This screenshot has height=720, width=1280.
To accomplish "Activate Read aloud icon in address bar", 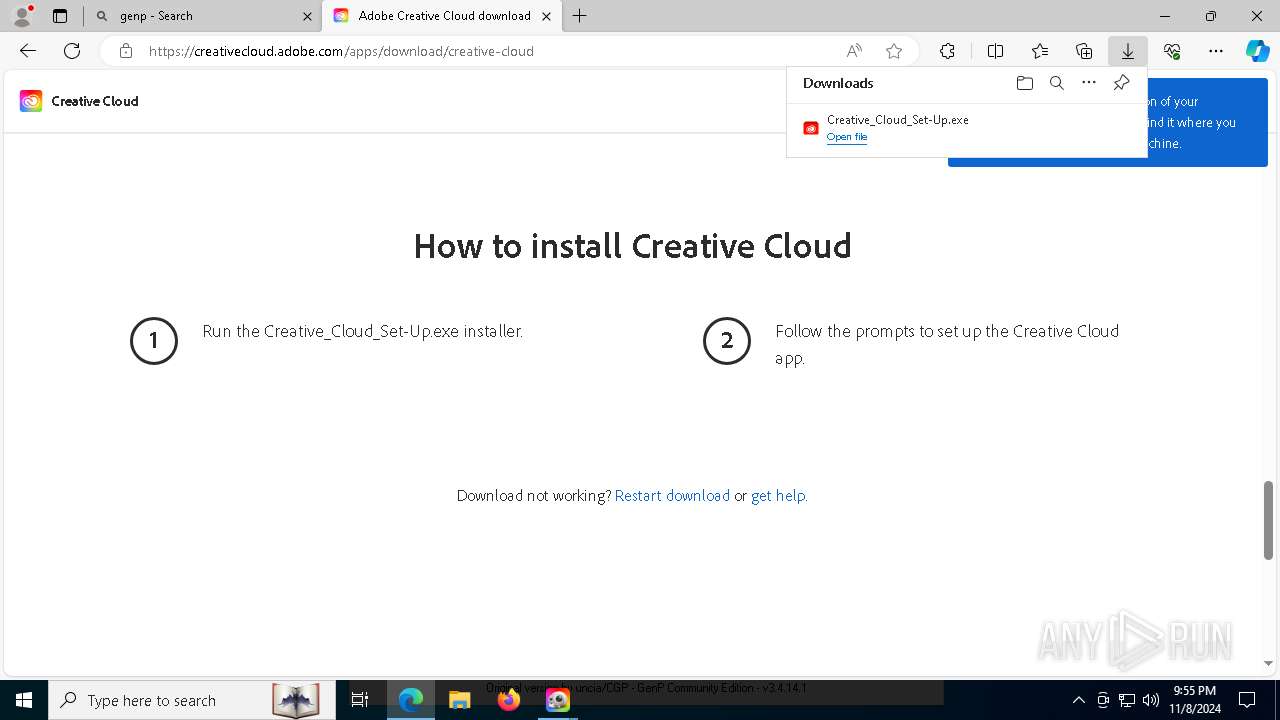I will (854, 51).
